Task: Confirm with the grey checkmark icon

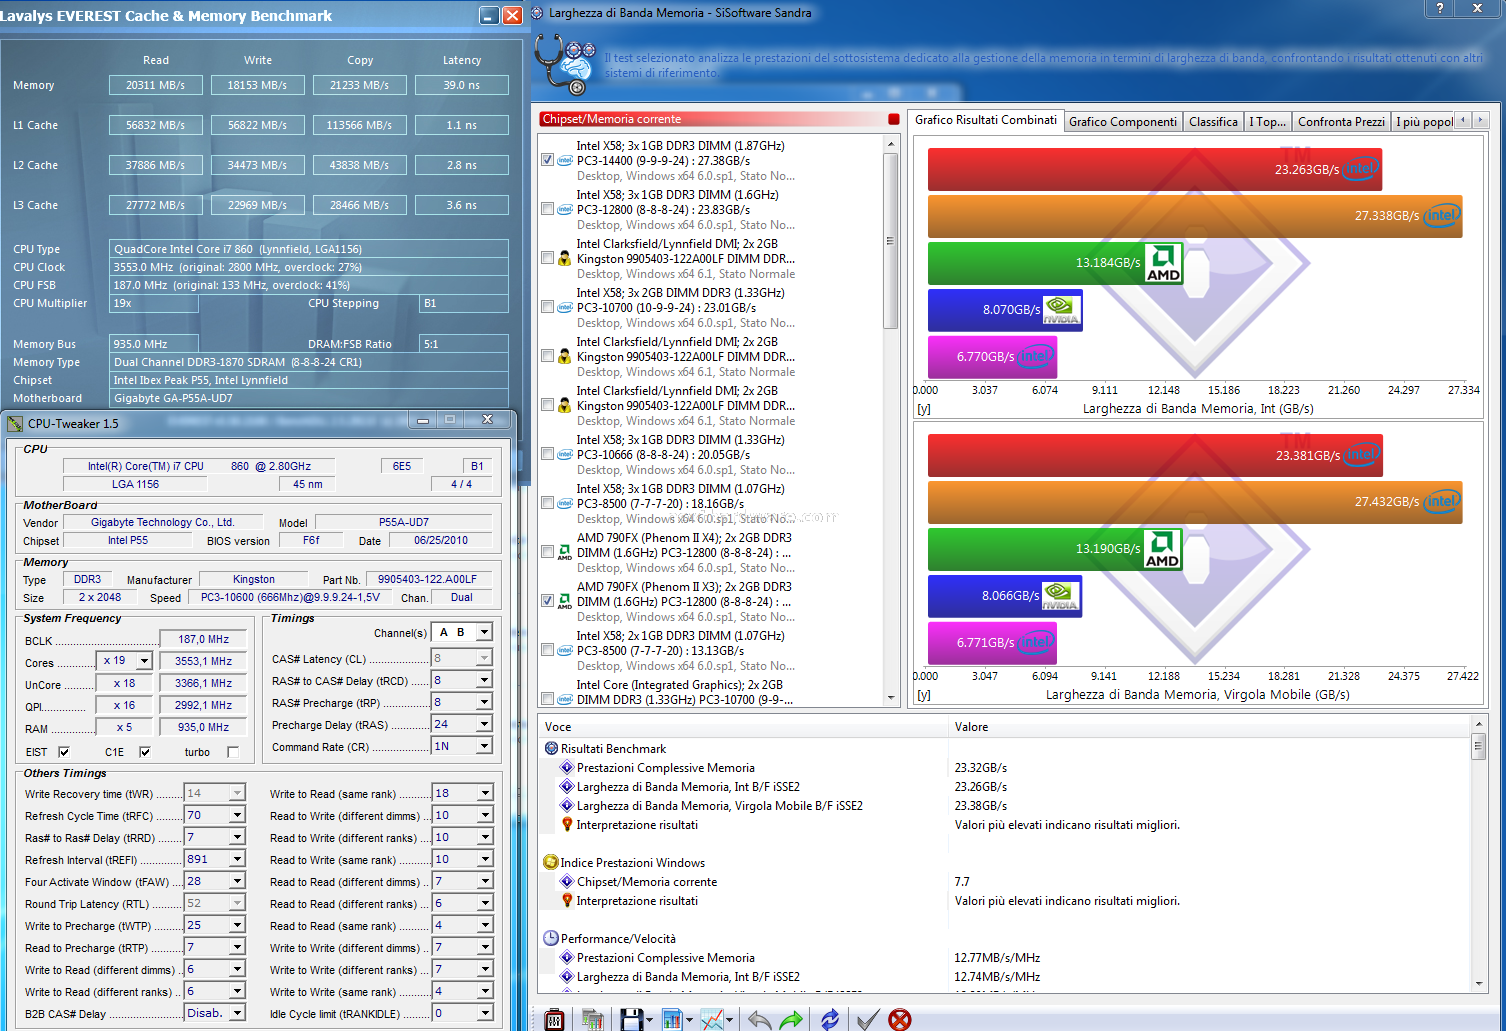Action: pyautogui.click(x=868, y=1019)
